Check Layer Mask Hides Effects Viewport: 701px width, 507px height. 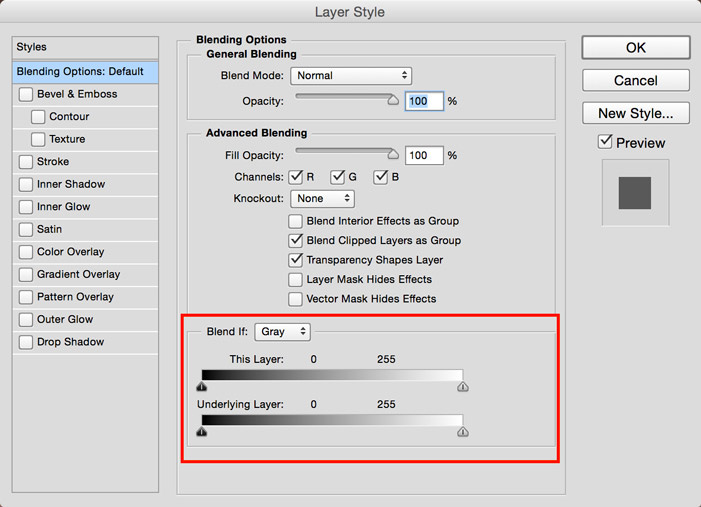click(x=295, y=279)
